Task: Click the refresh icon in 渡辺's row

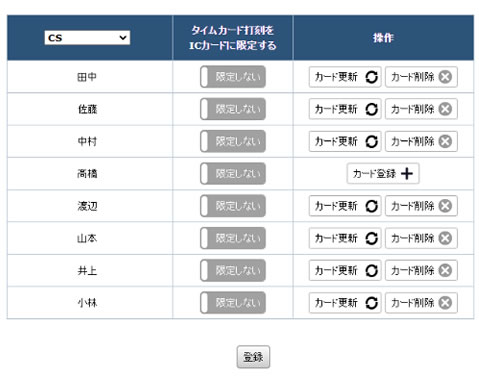Action: click(371, 206)
